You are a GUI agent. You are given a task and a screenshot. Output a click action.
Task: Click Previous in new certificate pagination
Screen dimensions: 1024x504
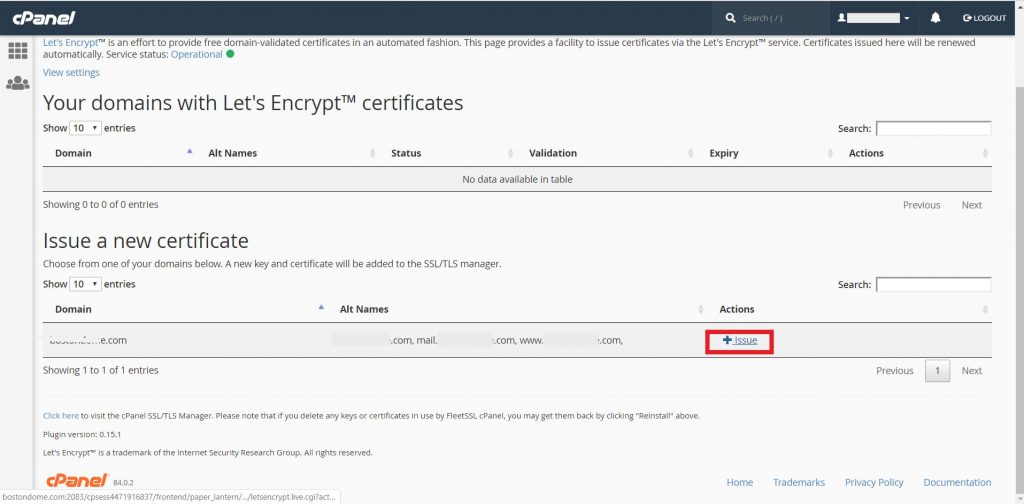click(894, 371)
